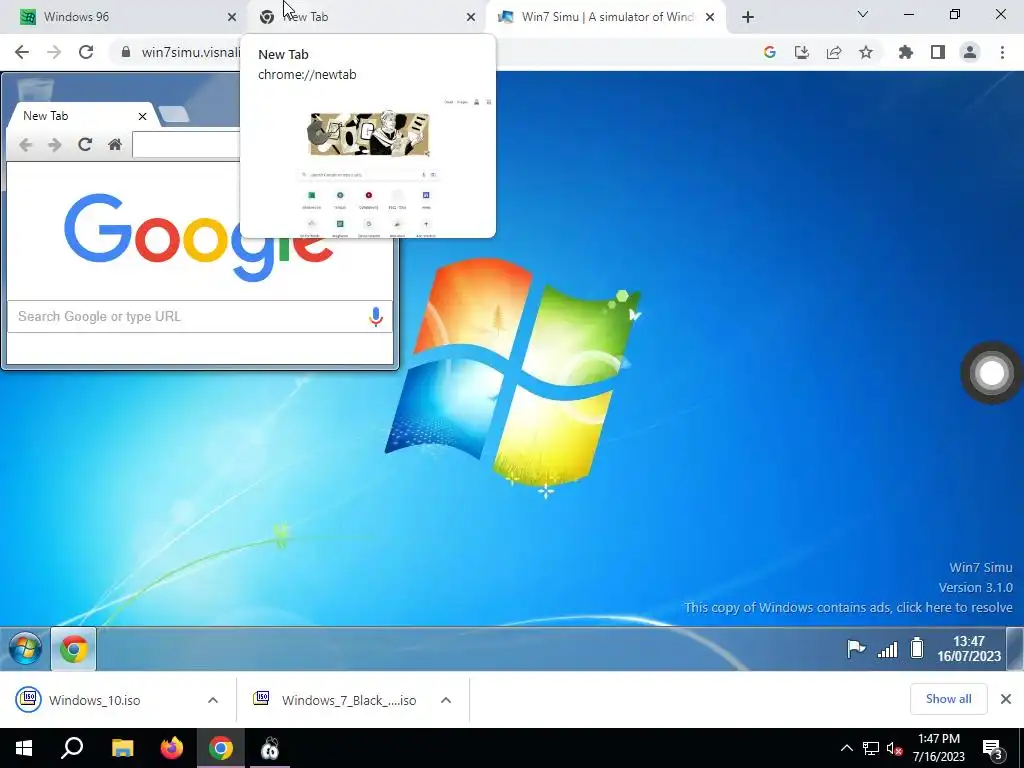This screenshot has height=768, width=1024.
Task: Share this page icon
Action: click(x=834, y=52)
